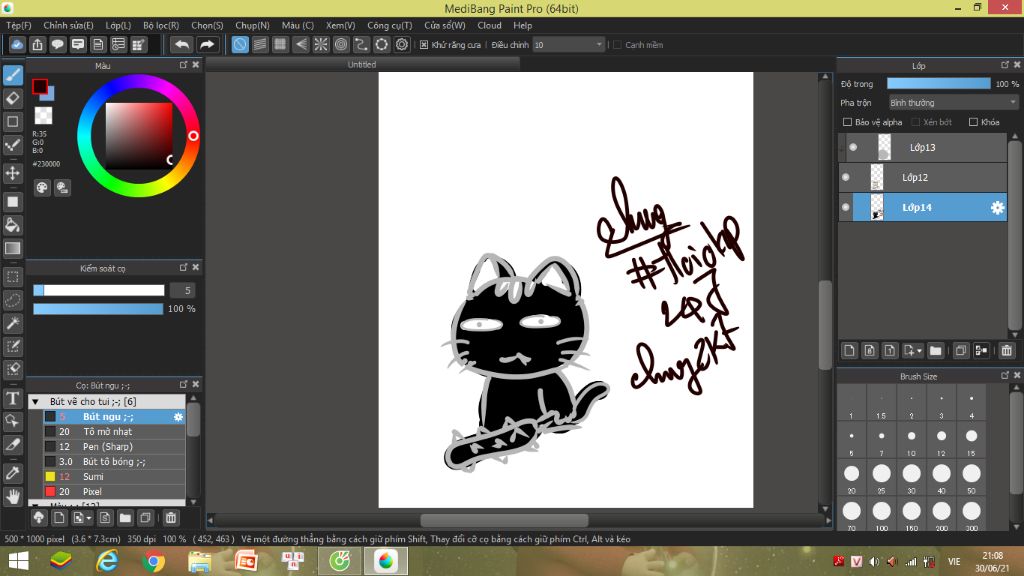
Task: Enable the Khóa lock checkbox
Action: click(973, 122)
